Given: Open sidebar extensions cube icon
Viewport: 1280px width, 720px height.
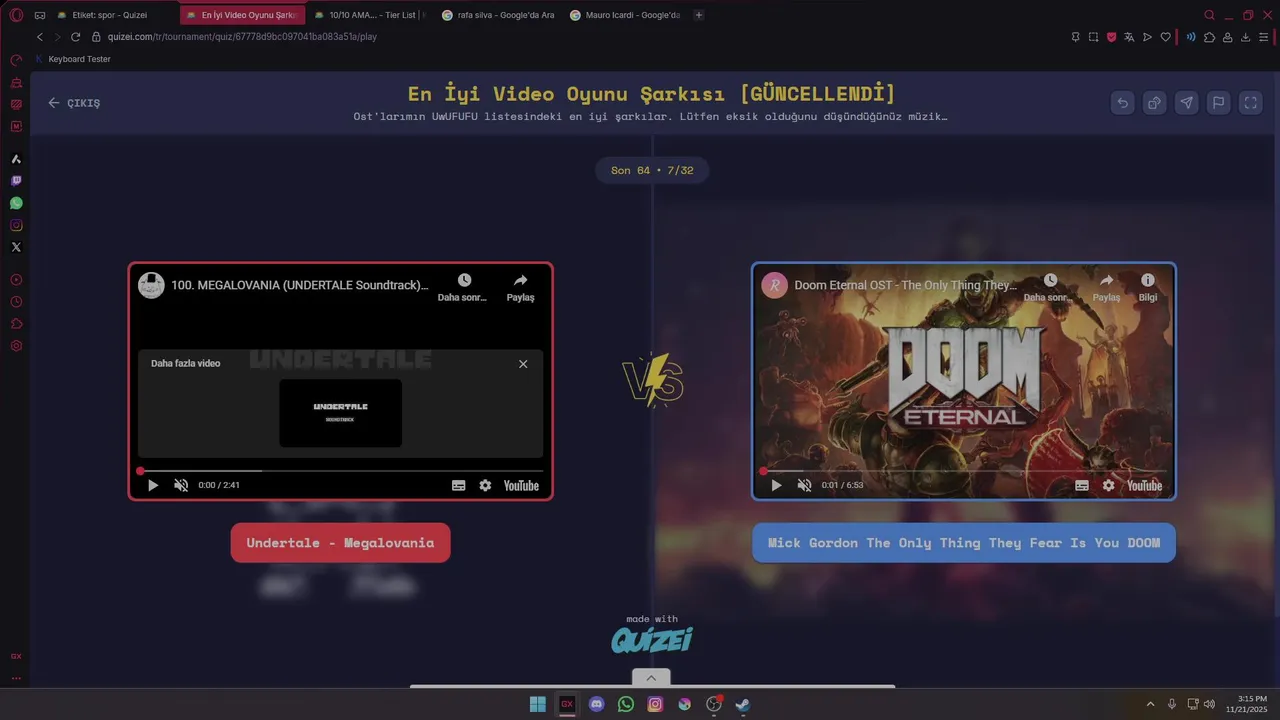Looking at the screenshot, I should tap(16, 324).
